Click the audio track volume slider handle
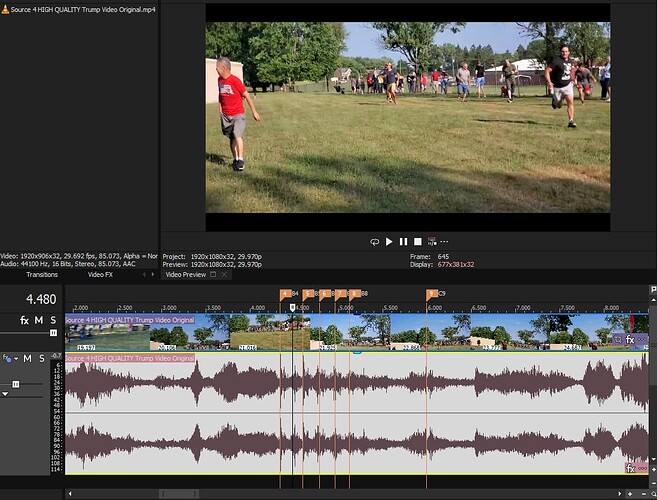The image size is (657, 500). 15,383
